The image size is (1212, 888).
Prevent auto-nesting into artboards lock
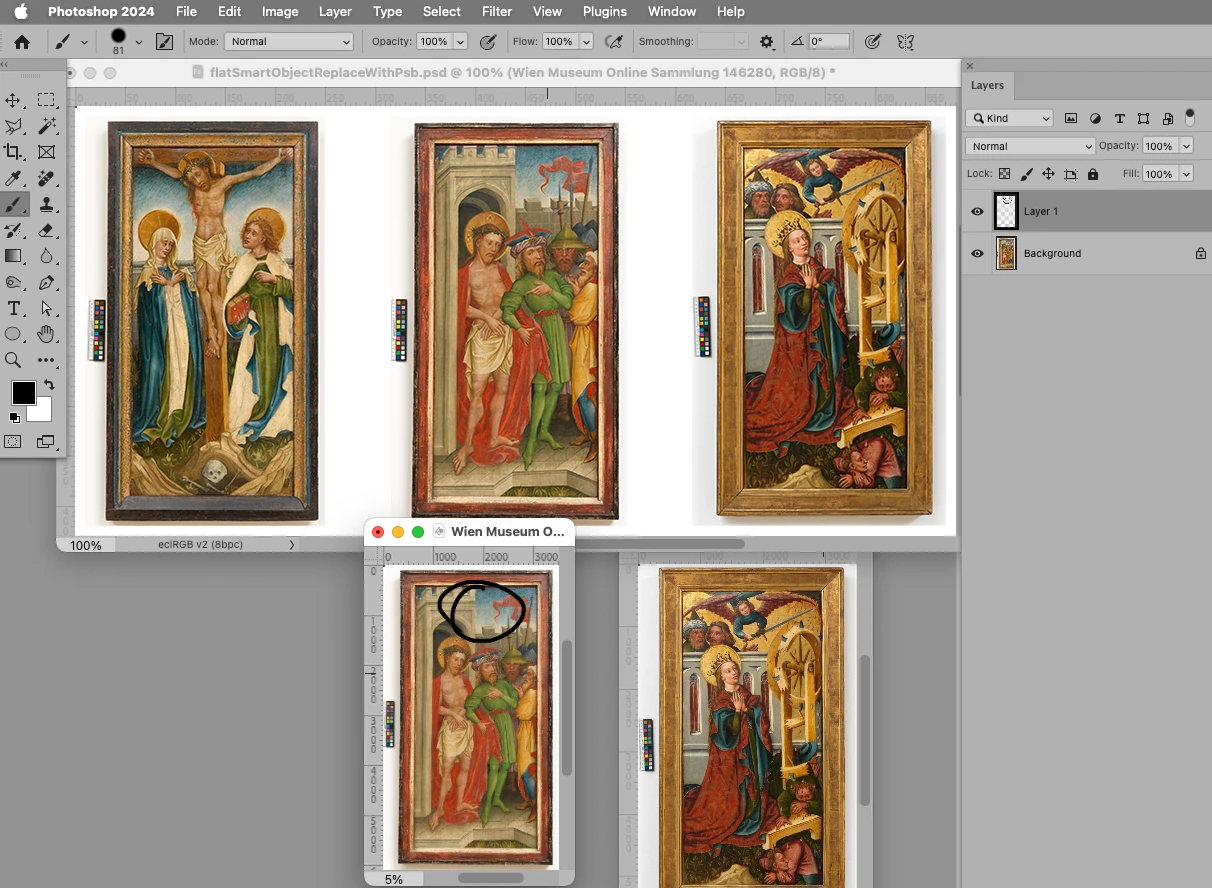point(1071,174)
